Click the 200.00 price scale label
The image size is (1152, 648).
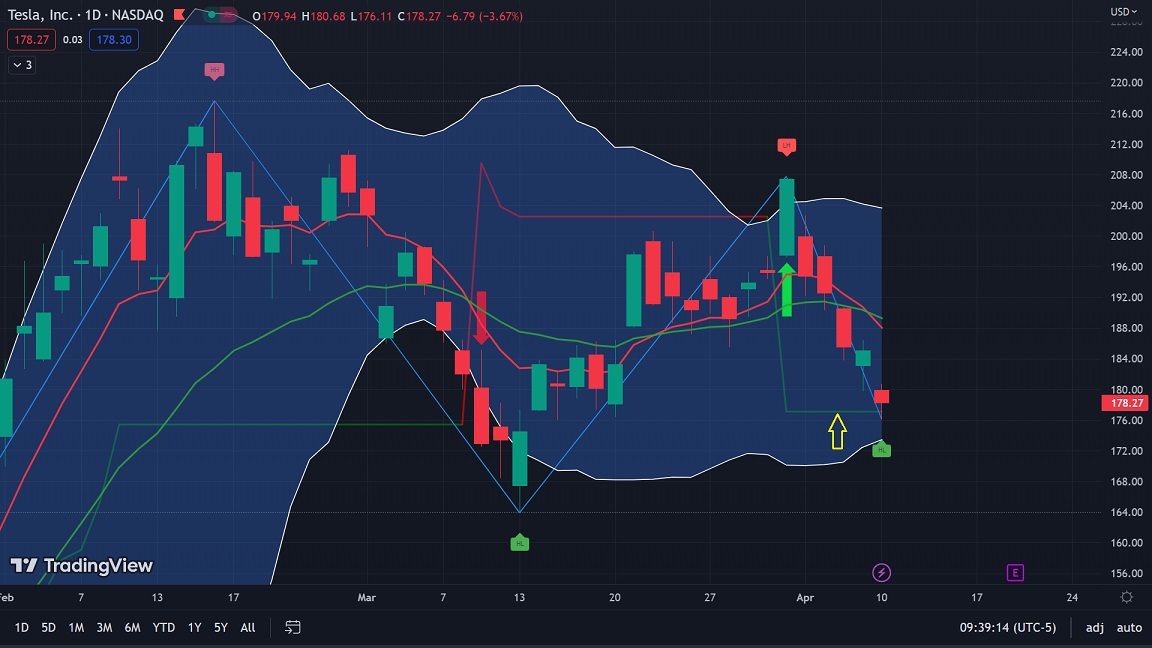pyautogui.click(x=1126, y=237)
